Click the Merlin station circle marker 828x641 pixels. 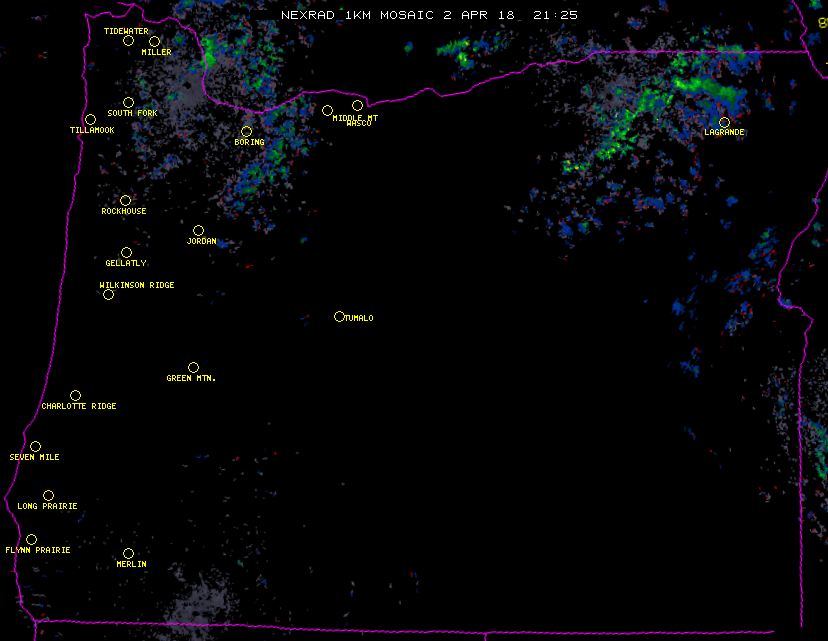point(128,553)
